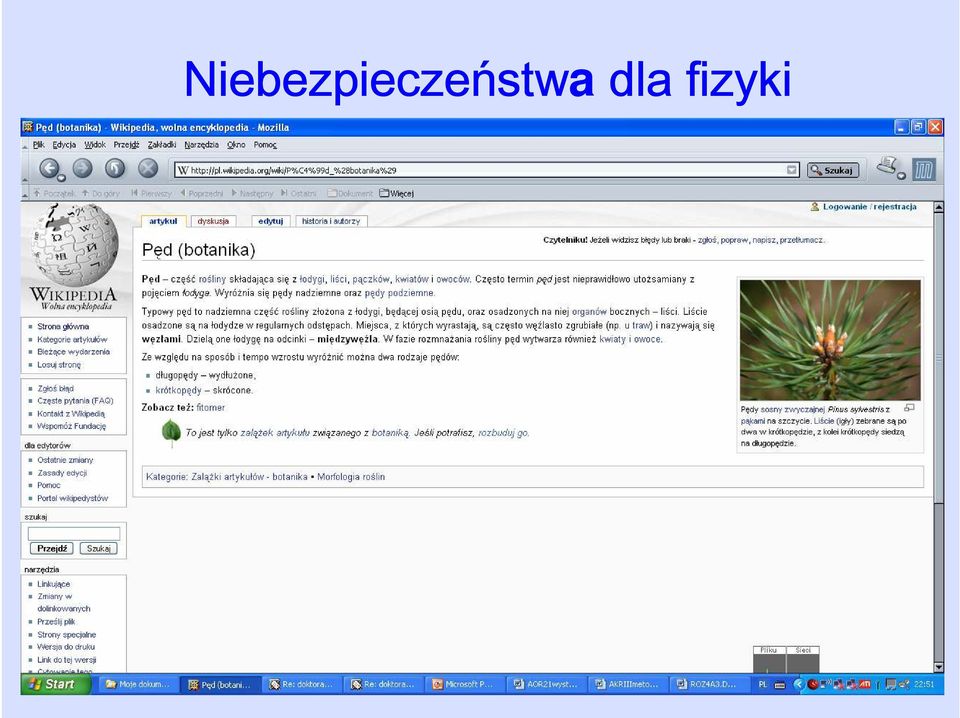Open the URL history dropdown arrow
Screen dimensions: 960x718
point(792,170)
